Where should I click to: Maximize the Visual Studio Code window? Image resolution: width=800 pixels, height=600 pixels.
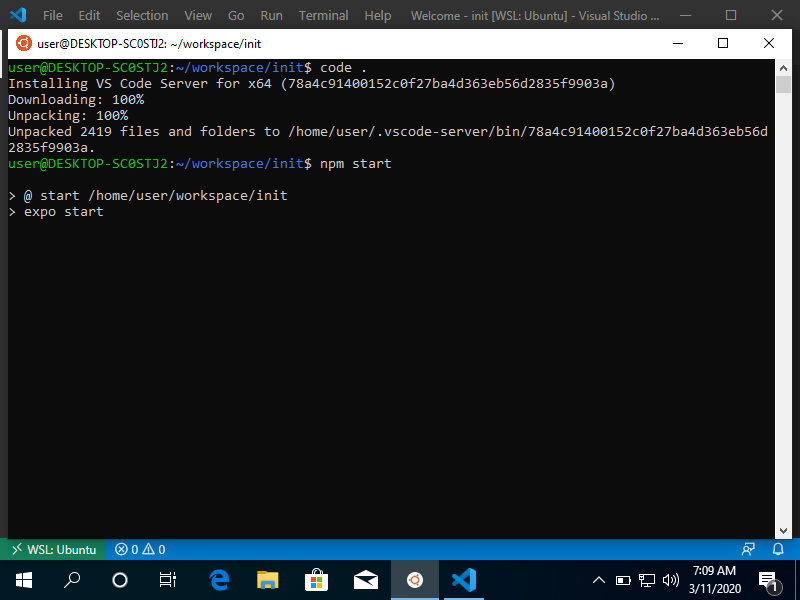click(x=731, y=15)
